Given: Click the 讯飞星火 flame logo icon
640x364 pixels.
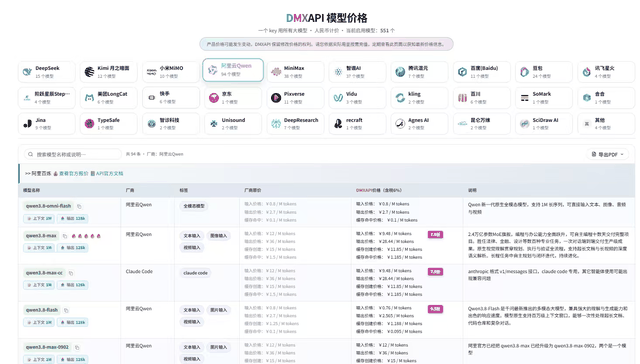Looking at the screenshot, I should click(587, 72).
